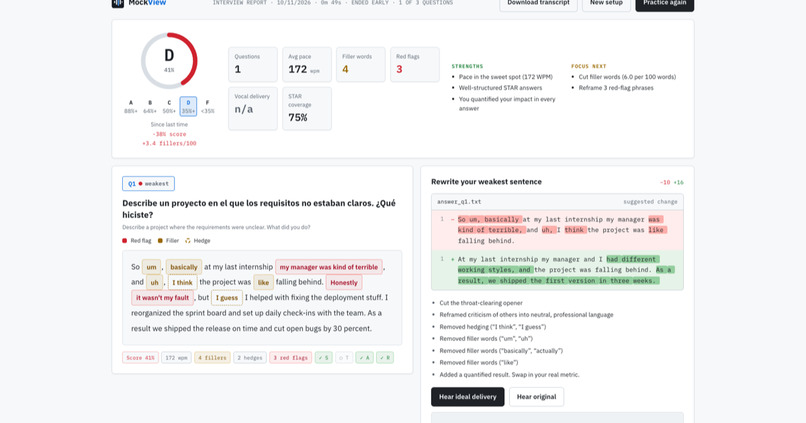Click '+3.4 fillers/100' change text
Viewport: 806px width, 423px height.
click(169, 143)
